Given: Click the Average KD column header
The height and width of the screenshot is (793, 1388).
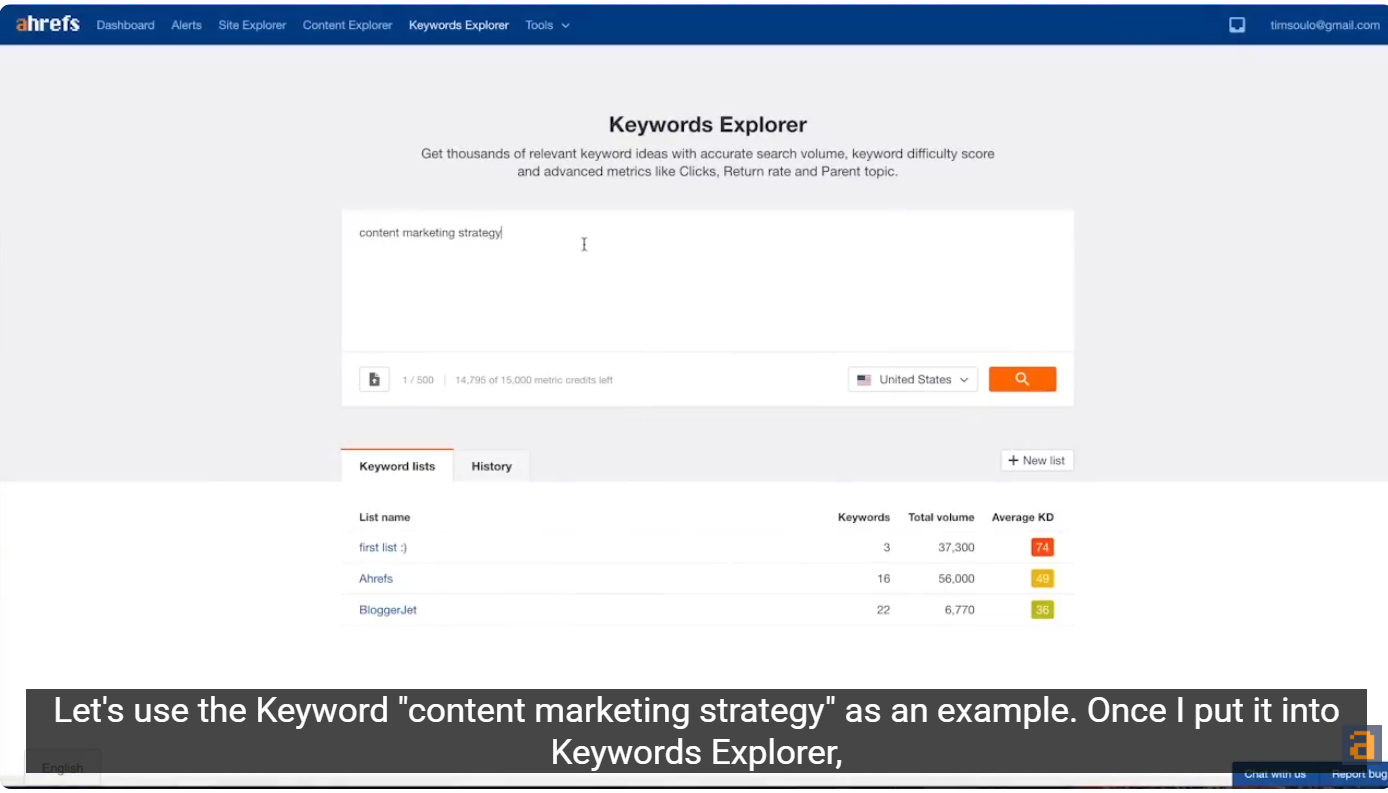Looking at the screenshot, I should [x=1022, y=517].
